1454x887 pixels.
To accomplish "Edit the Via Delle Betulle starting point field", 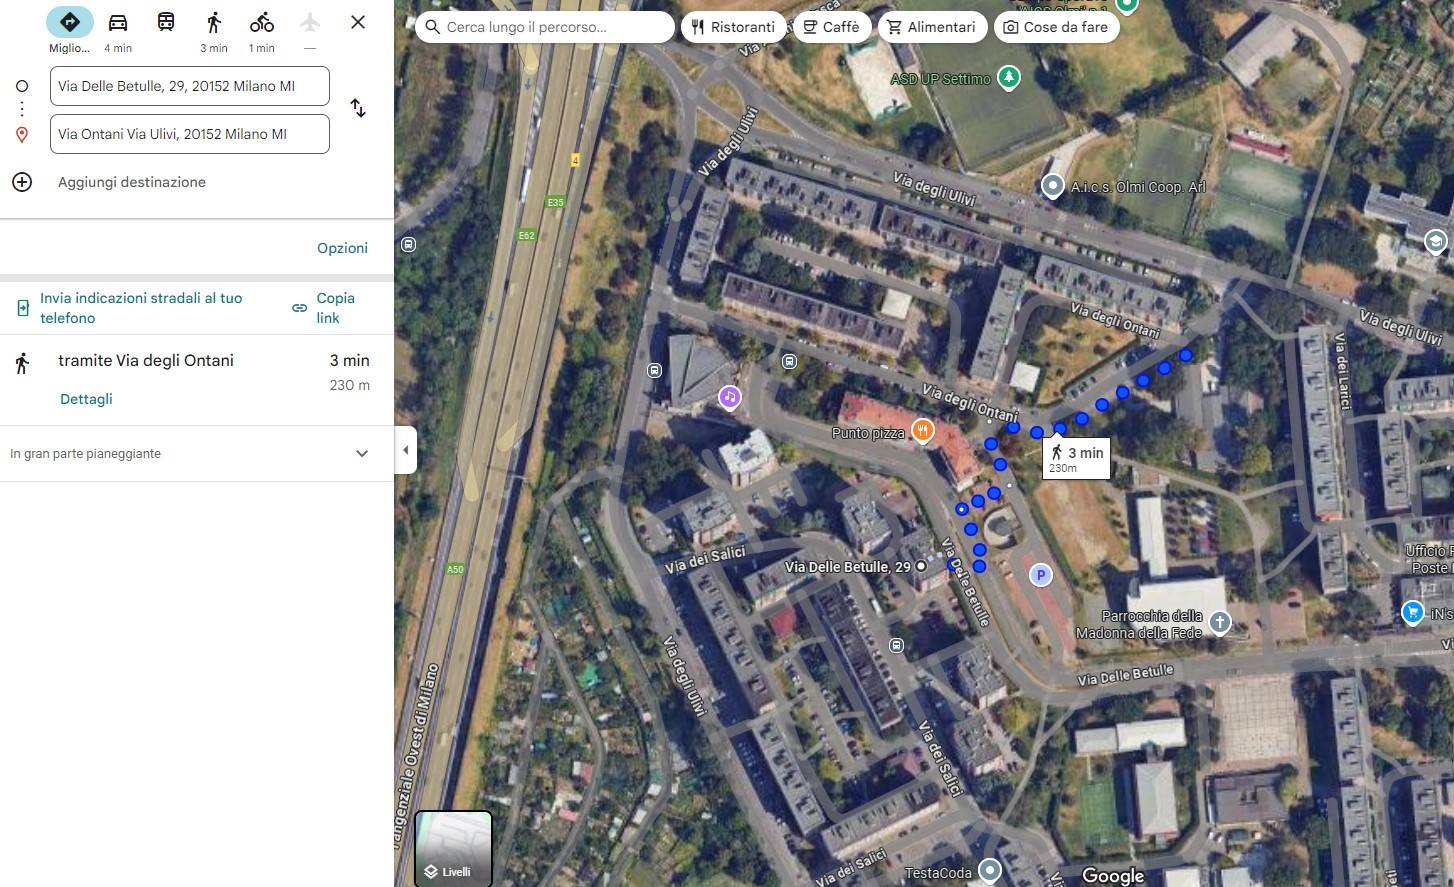I will click(x=190, y=86).
